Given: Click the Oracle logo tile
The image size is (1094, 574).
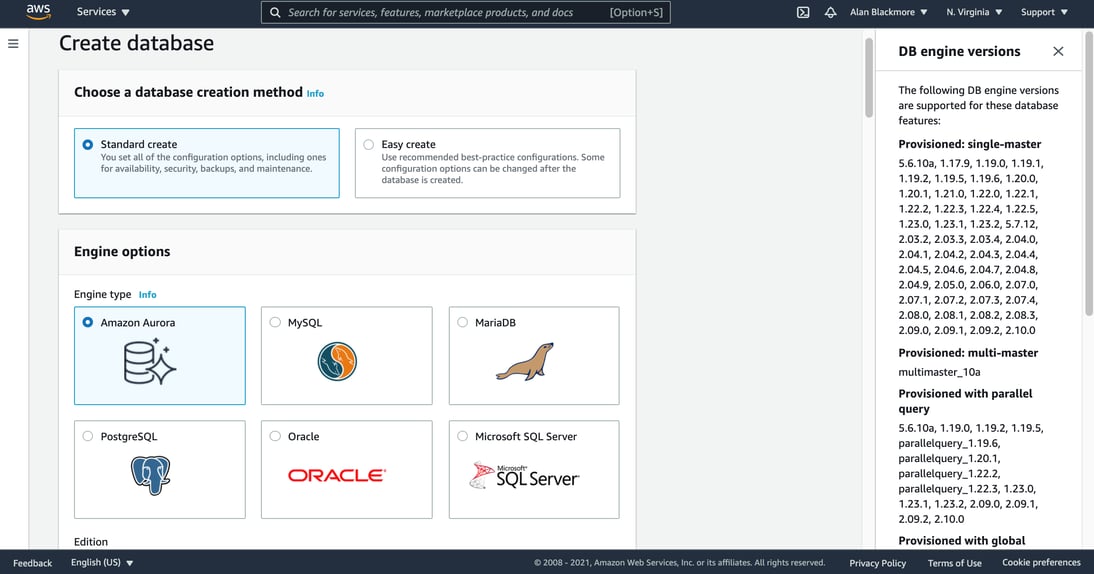Looking at the screenshot, I should click(337, 475).
